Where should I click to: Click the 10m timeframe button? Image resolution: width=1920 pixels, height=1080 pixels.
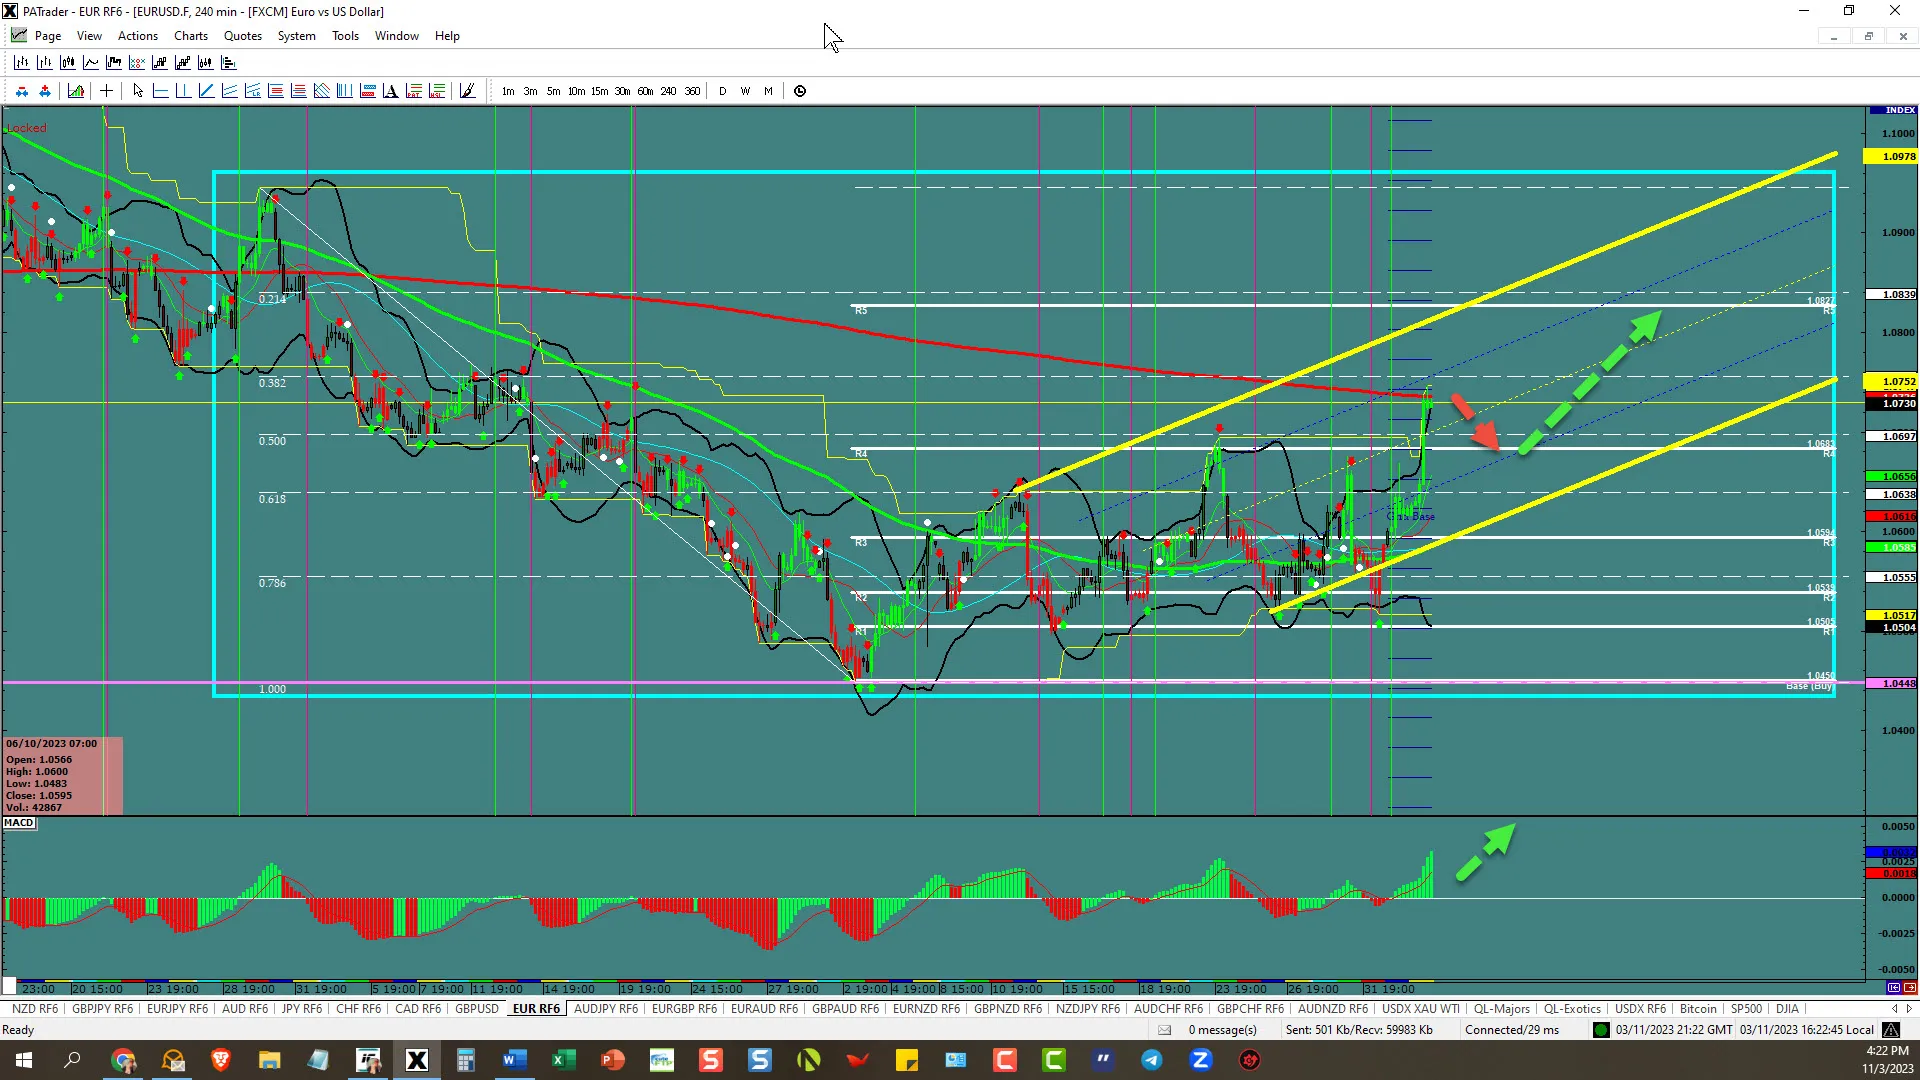tap(576, 91)
